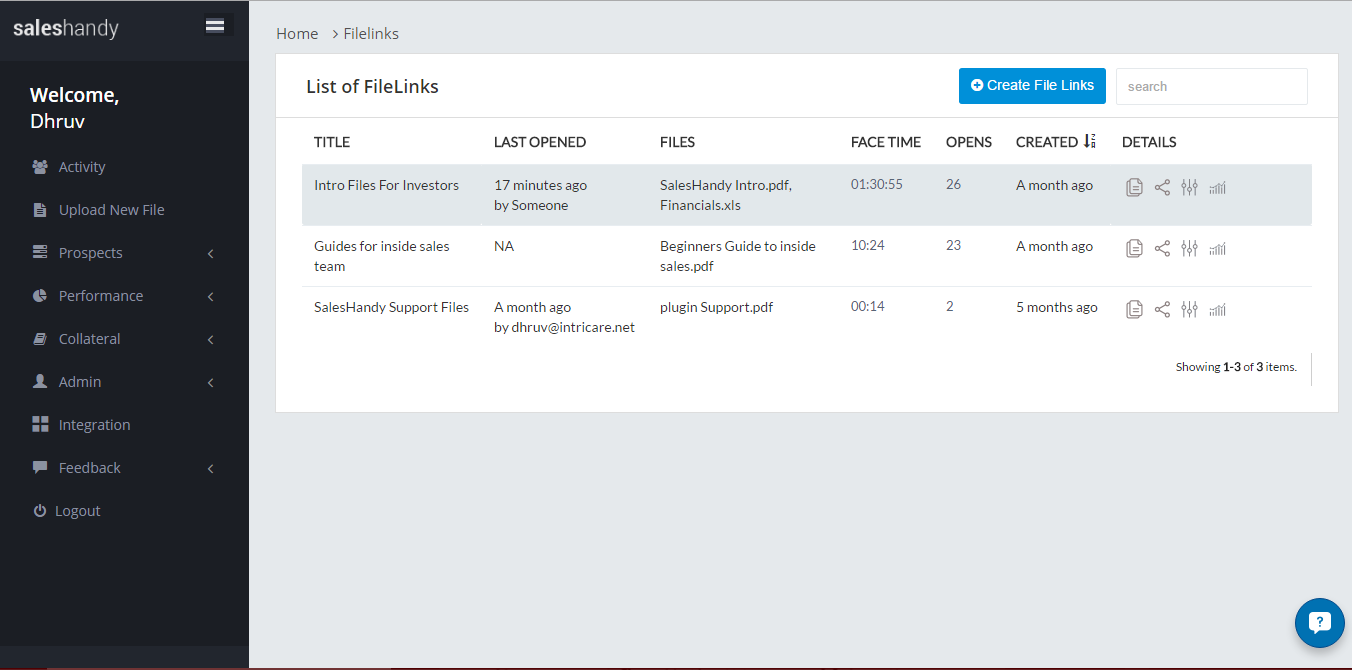Open the Performance menu label
The image size is (1352, 670).
101,296
